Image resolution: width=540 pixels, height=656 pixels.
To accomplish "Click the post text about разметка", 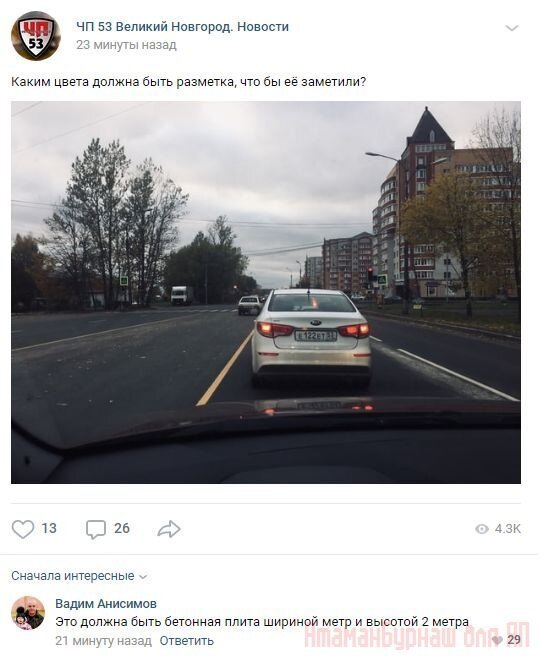I will [189, 82].
